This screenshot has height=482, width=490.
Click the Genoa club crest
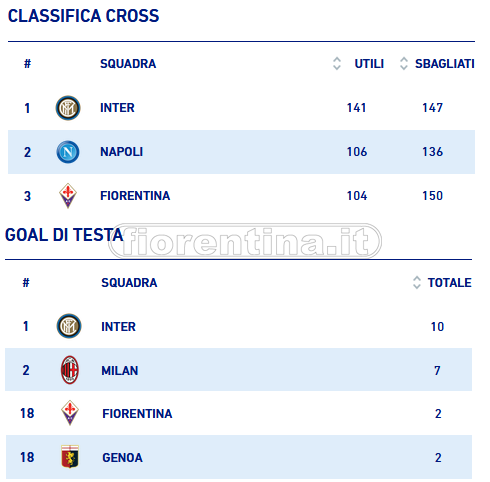tap(70, 457)
